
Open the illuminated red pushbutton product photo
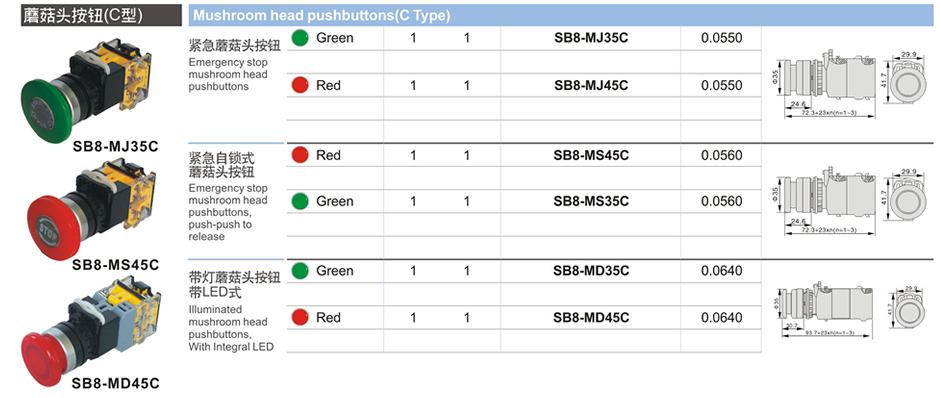[92, 328]
